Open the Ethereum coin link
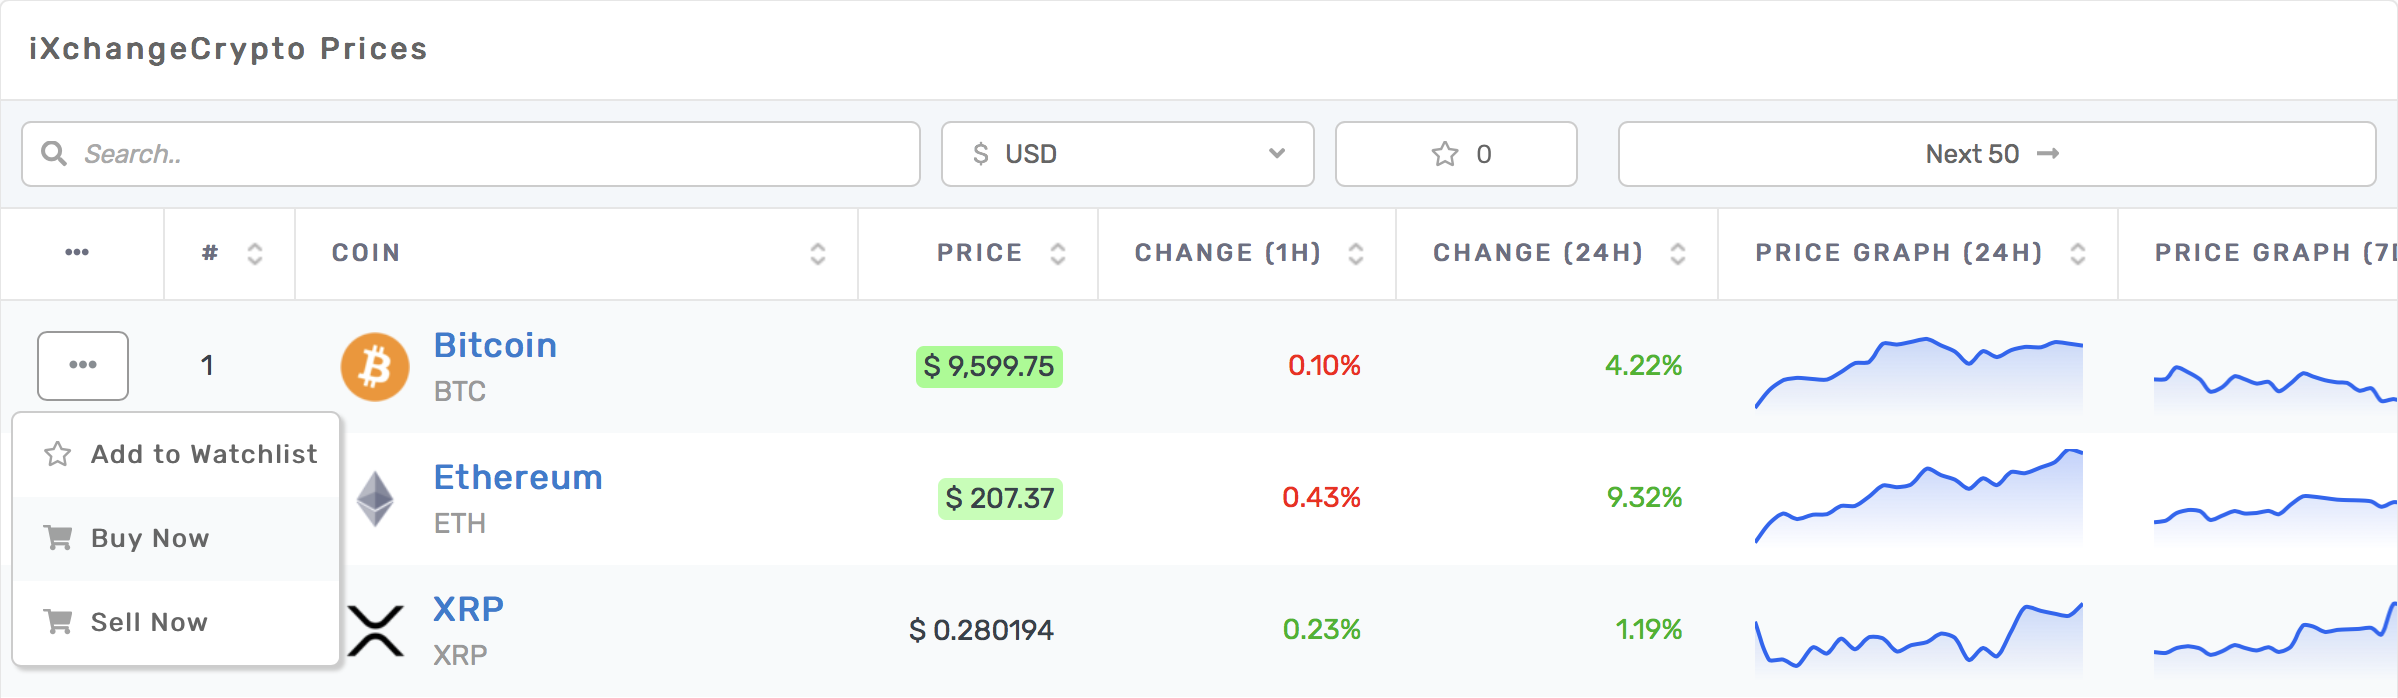 [518, 478]
